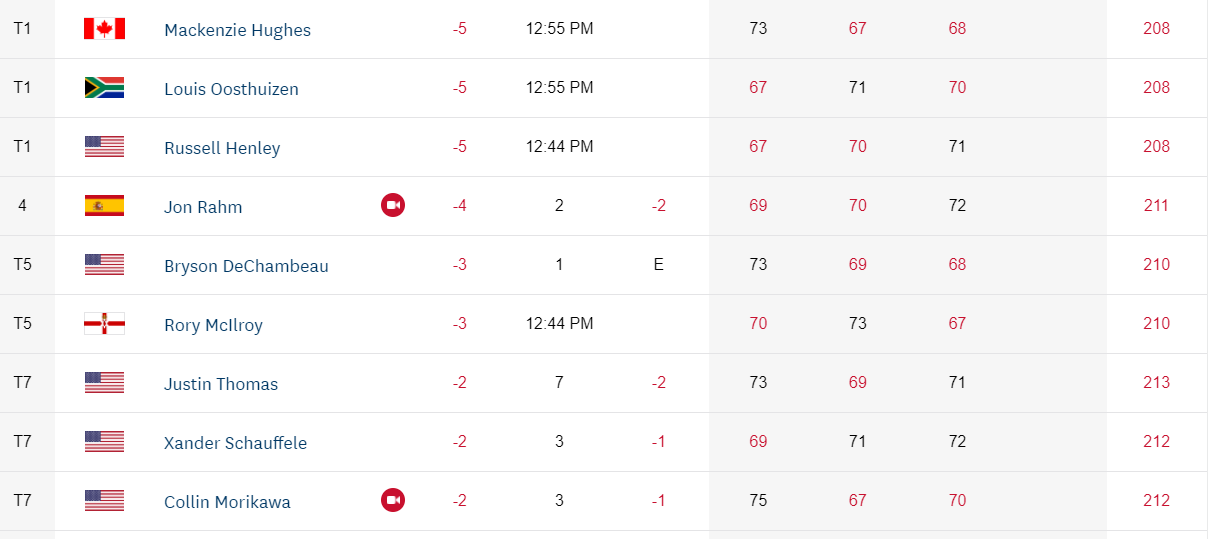Click the Northern Ireland flag beside Rory McIlroy
The width and height of the screenshot is (1208, 539).
(104, 324)
